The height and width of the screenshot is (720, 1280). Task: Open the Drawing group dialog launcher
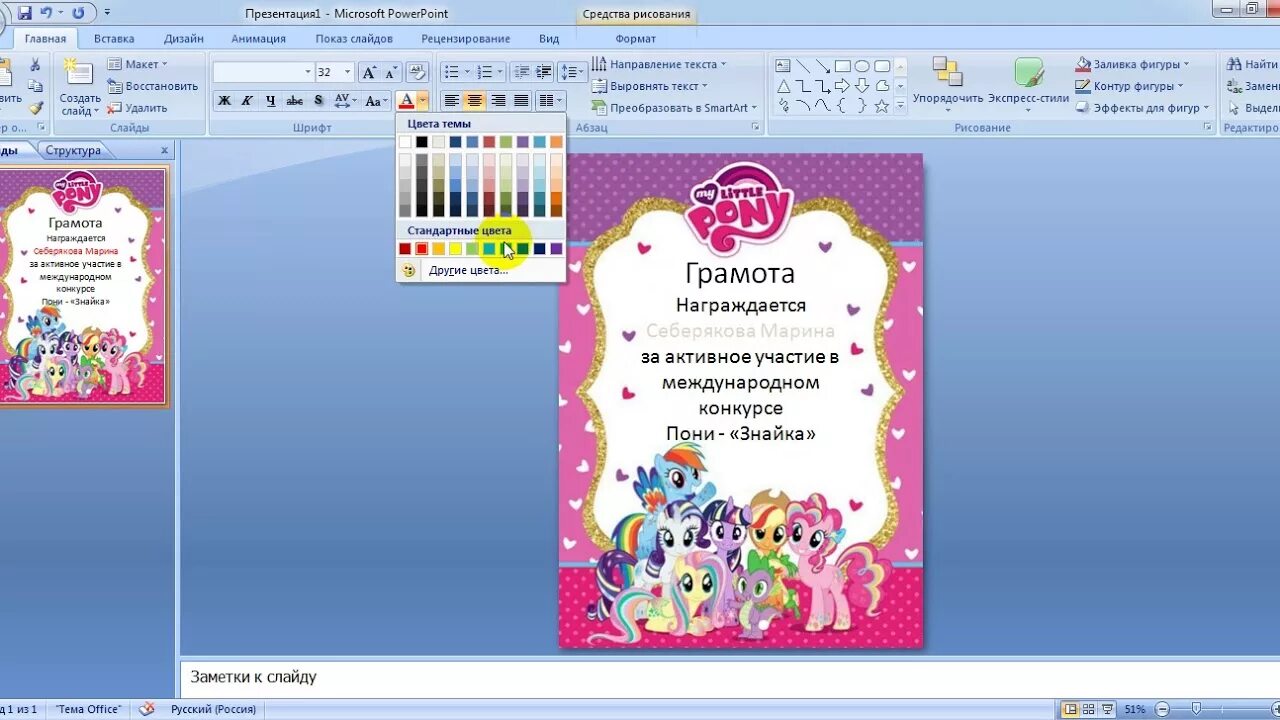tap(1208, 128)
